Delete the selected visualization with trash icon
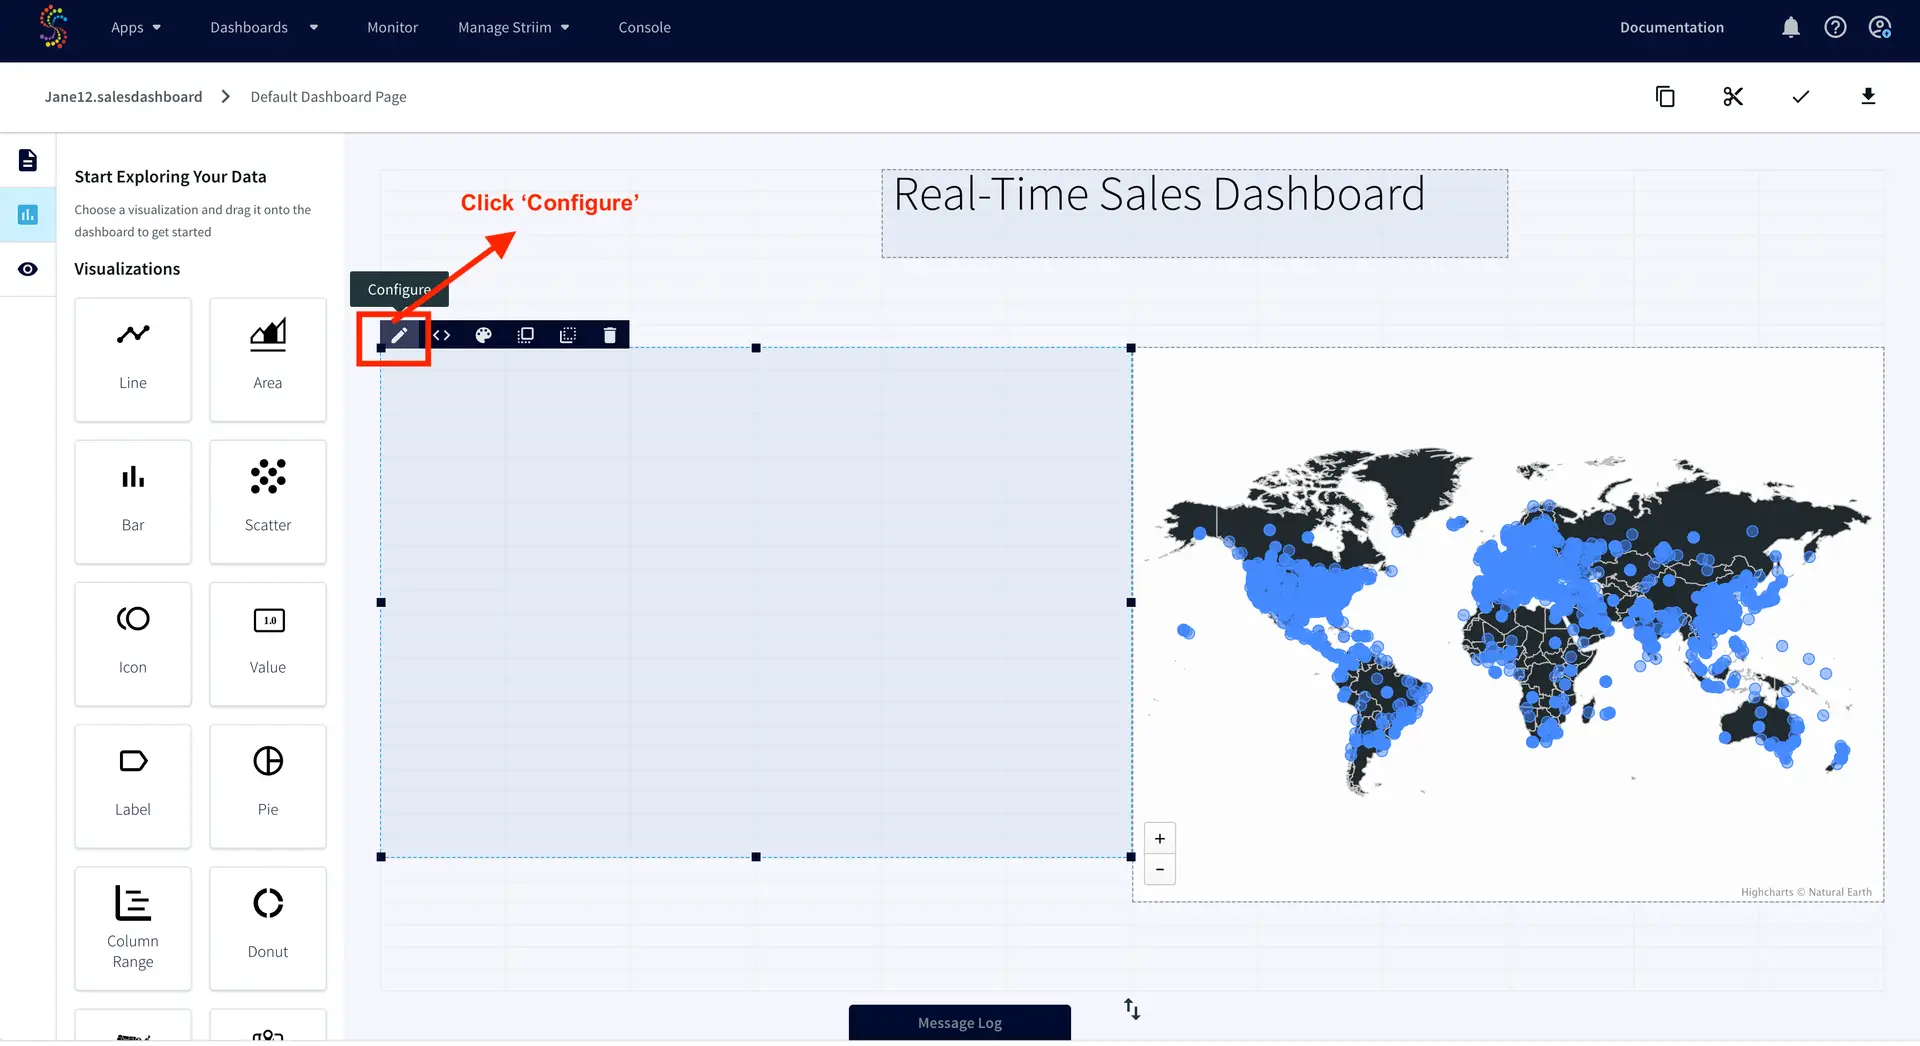The image size is (1920, 1046). [609, 336]
